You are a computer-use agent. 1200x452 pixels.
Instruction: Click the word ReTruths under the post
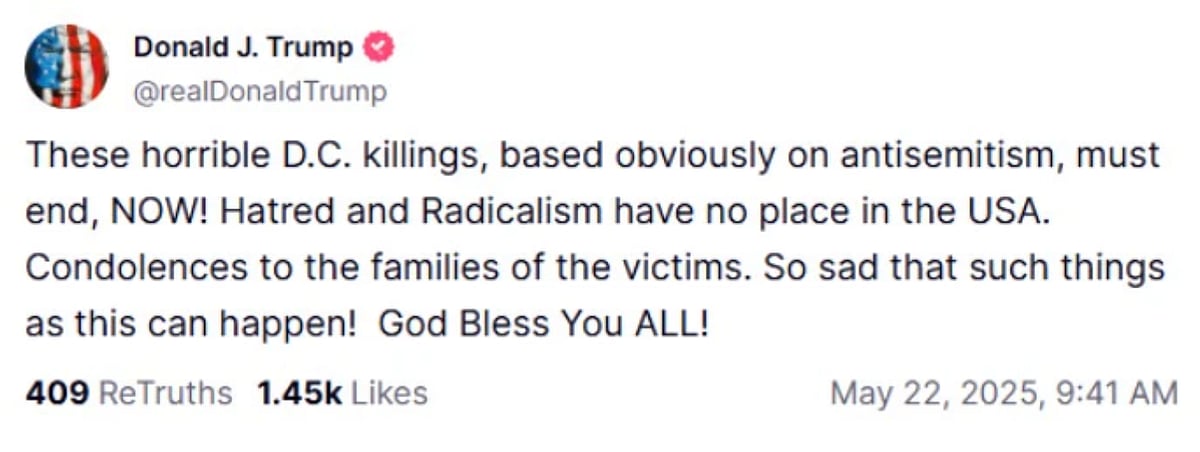(167, 394)
